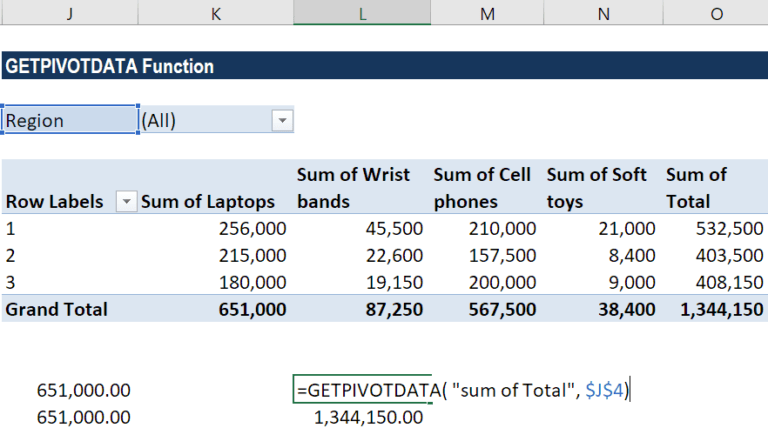
Task: Open the Region filter dropdown arrow
Action: pos(282,121)
